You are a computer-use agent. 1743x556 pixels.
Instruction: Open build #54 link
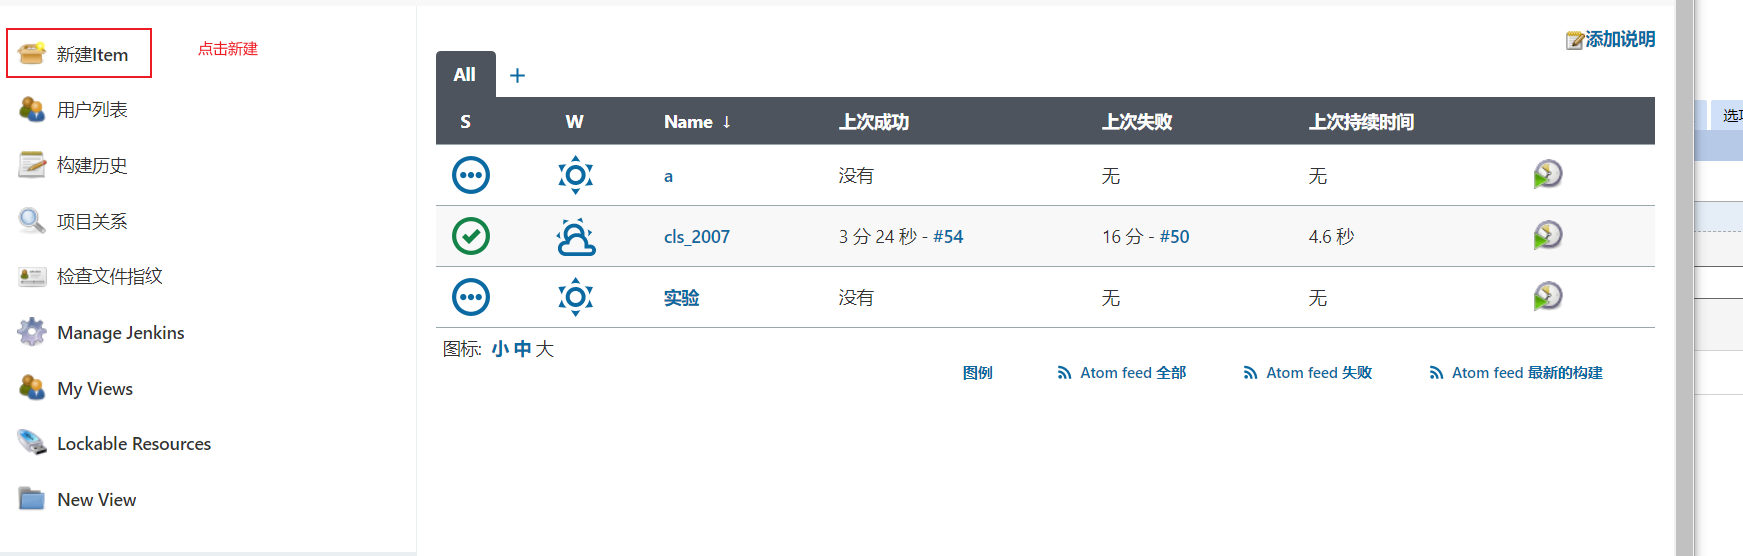[948, 237]
